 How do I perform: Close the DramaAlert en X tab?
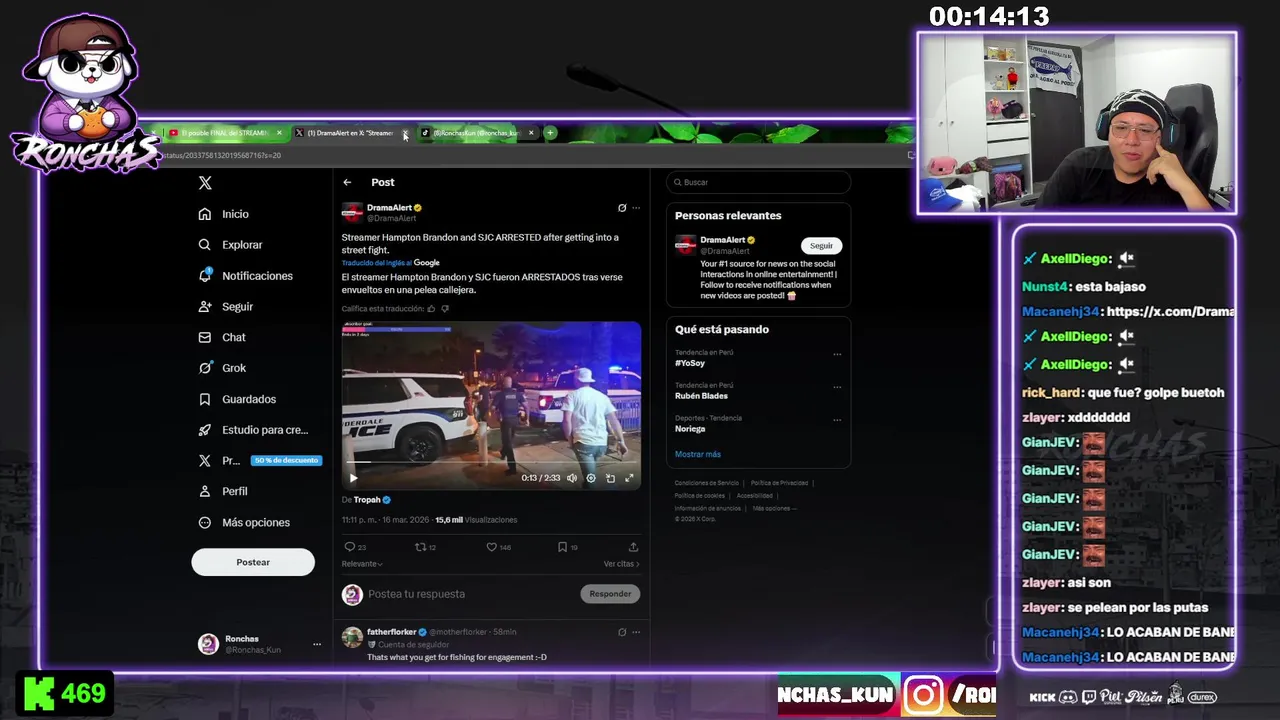(x=405, y=133)
